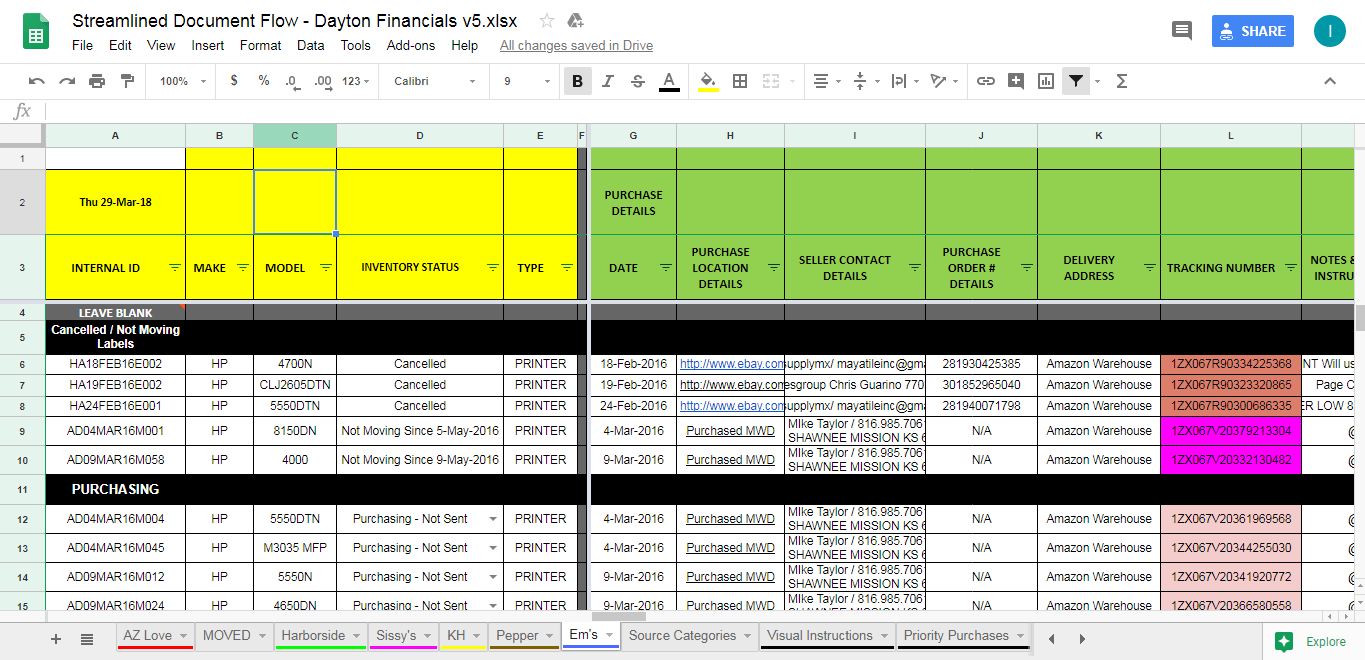
Task: Toggle italic formatting
Action: click(607, 81)
